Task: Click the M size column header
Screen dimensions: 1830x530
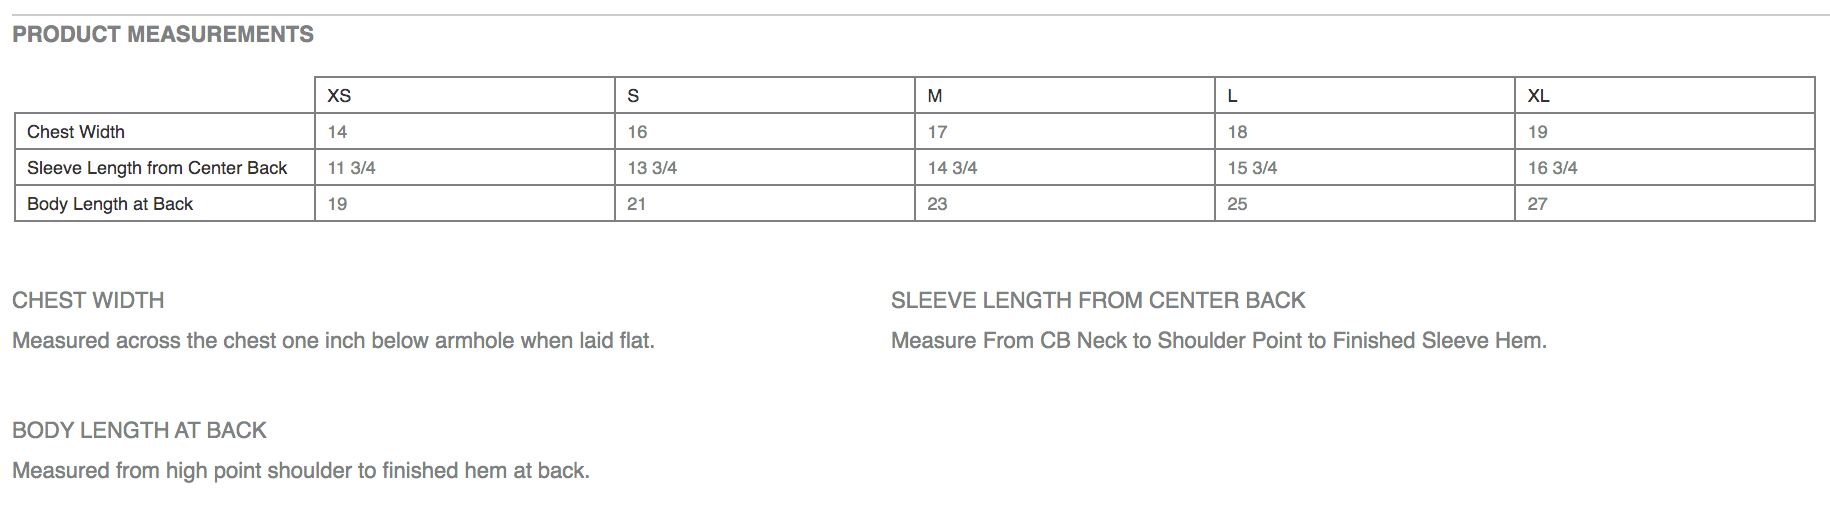Action: click(935, 96)
